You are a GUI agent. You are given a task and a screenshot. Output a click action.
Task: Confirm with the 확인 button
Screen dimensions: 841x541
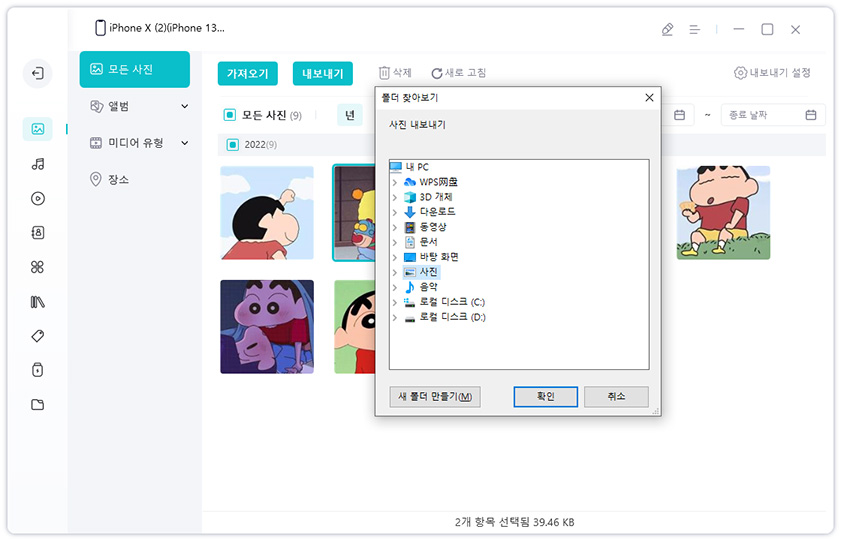(545, 397)
